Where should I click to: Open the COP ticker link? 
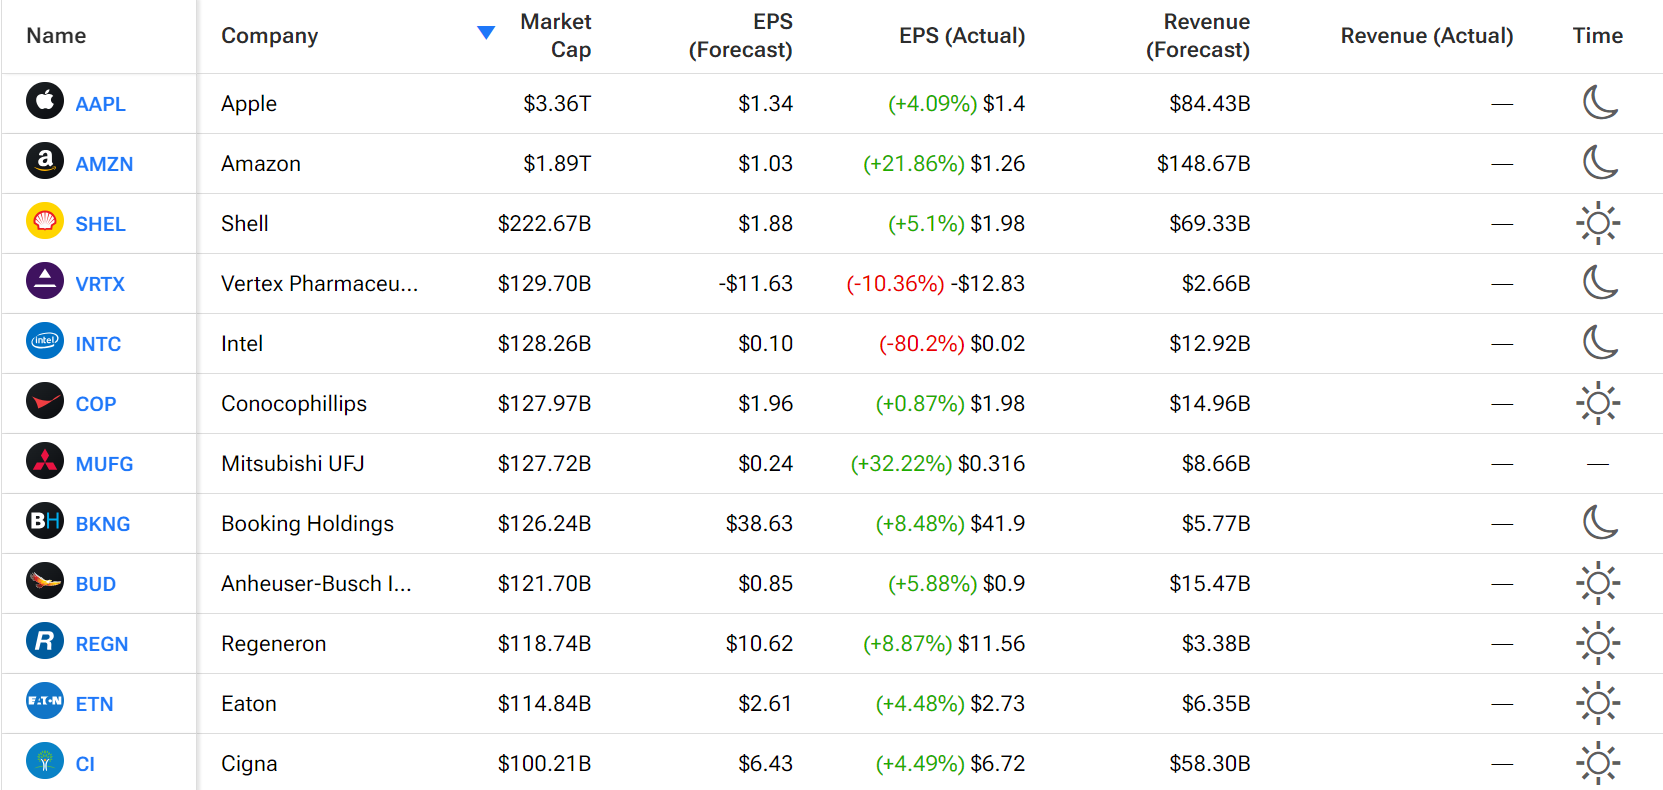pyautogui.click(x=96, y=404)
